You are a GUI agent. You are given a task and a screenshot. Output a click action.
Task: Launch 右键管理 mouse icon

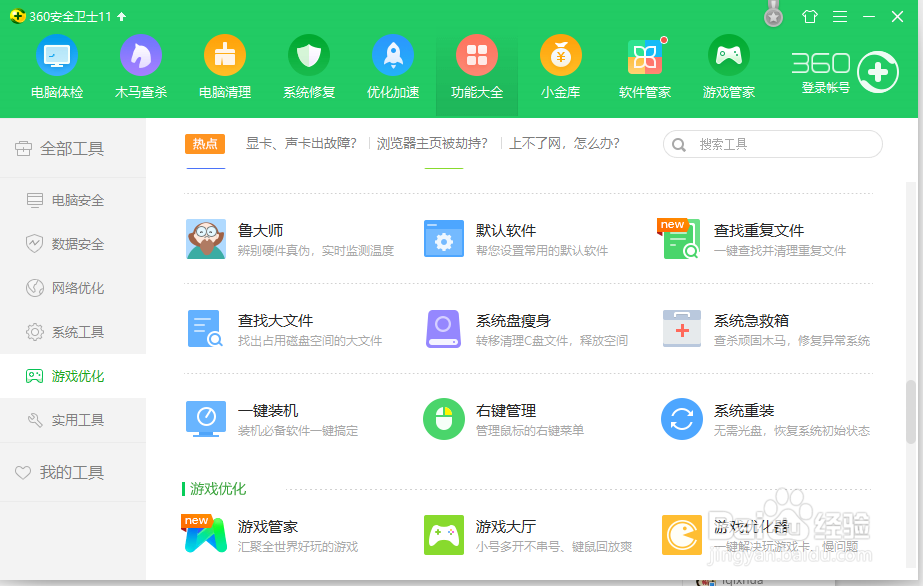tap(444, 419)
